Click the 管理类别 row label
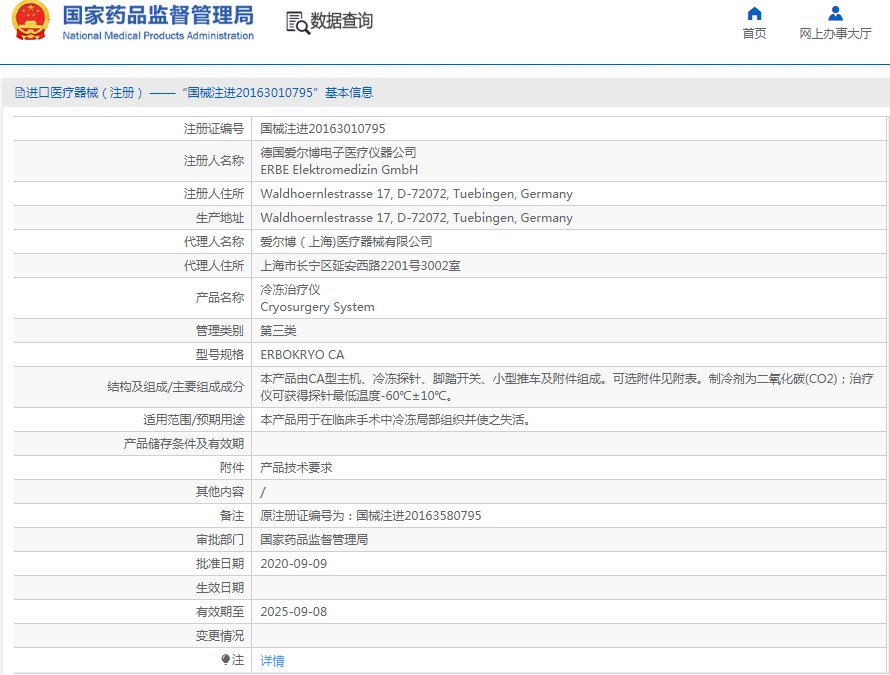The height and width of the screenshot is (675, 890). coord(220,331)
